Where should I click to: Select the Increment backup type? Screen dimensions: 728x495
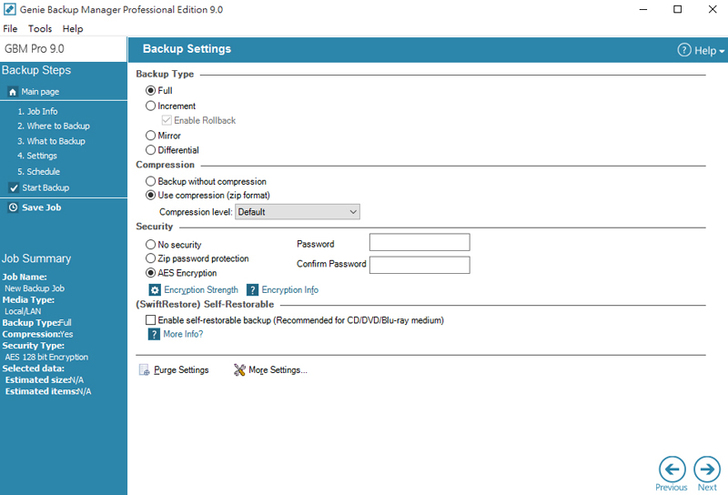click(x=151, y=106)
